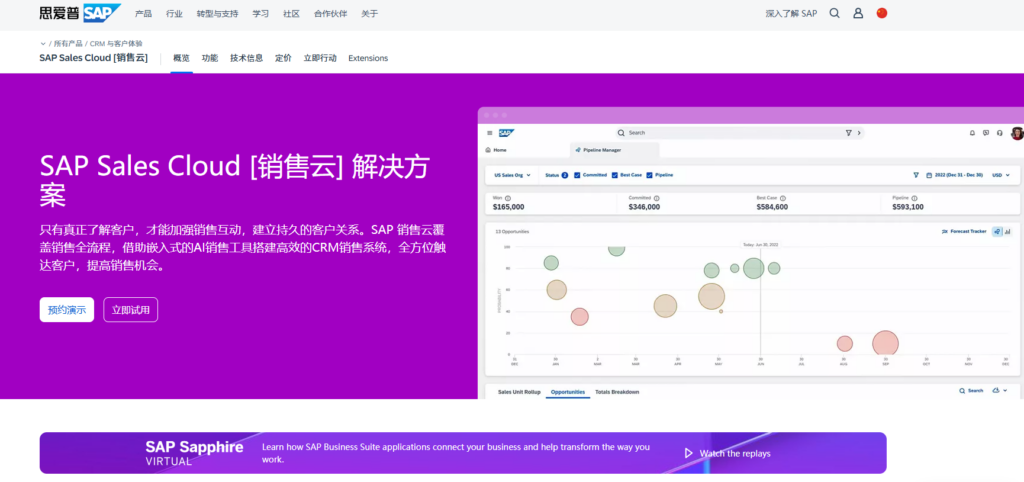The height and width of the screenshot is (482, 1024).
Task: Open the 2022 (Dec 31 - Dec 30) date range picker
Action: coord(954,175)
